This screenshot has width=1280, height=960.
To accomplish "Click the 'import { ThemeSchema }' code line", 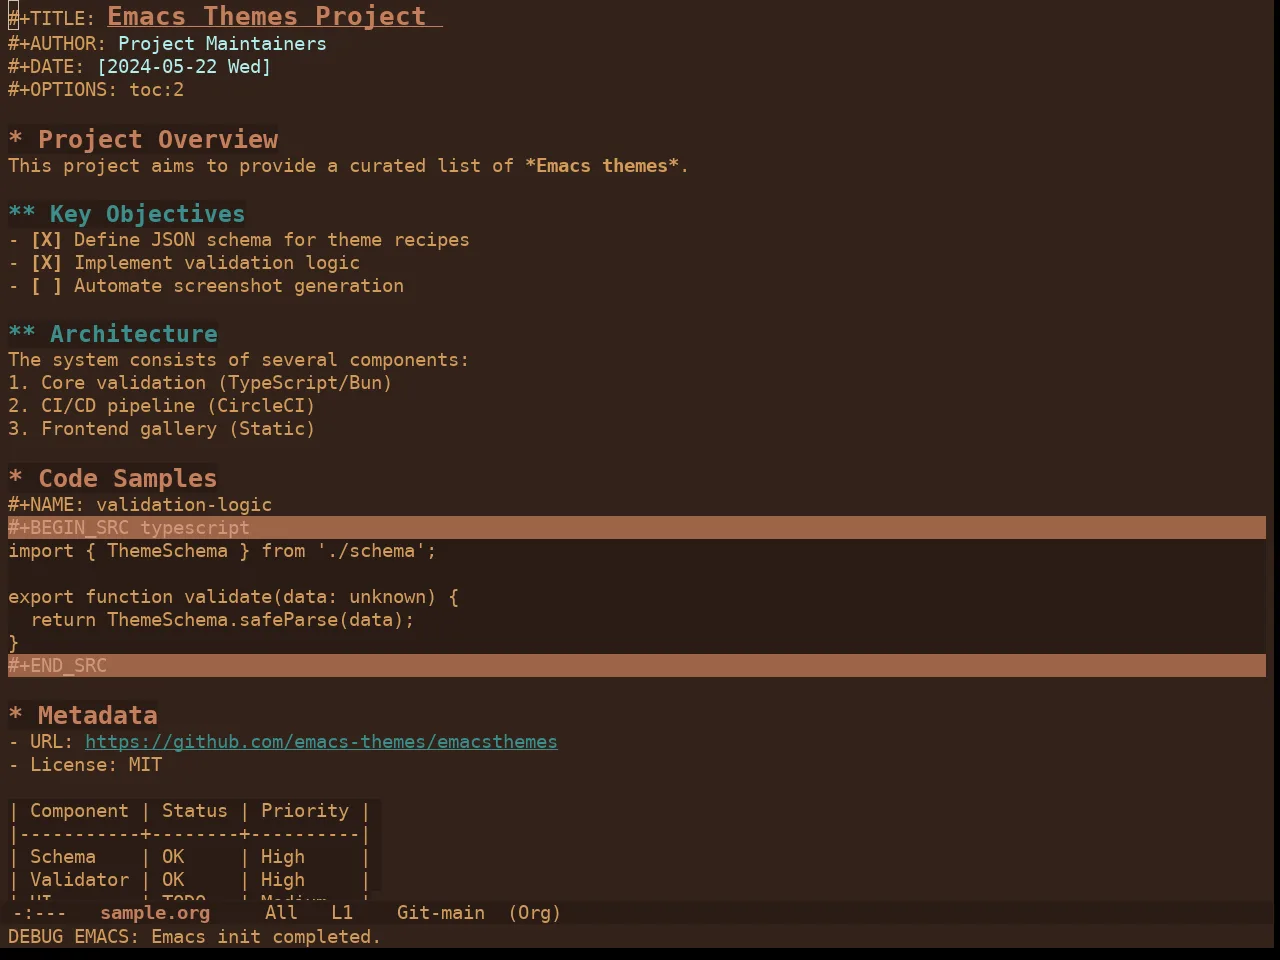I will [x=222, y=551].
